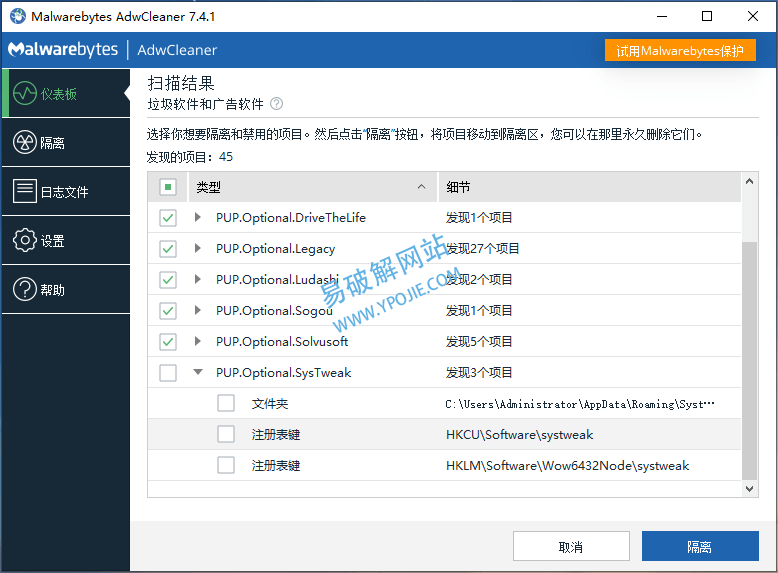The width and height of the screenshot is (778, 573).
Task: Click the help icon next to 垃圾软件和广告软件
Action: coord(276,104)
